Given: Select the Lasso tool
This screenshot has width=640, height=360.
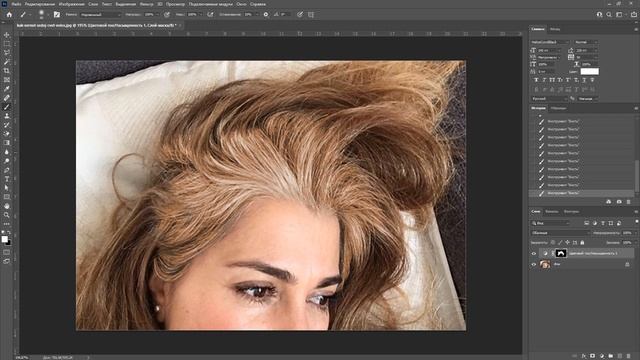Looking at the screenshot, I should (7, 53).
